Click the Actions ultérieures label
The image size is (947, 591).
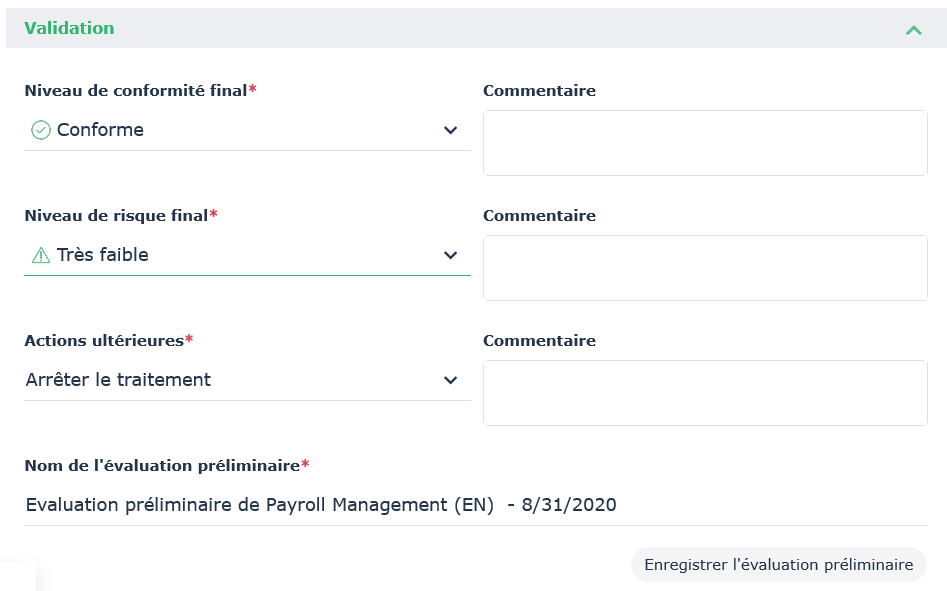point(104,340)
